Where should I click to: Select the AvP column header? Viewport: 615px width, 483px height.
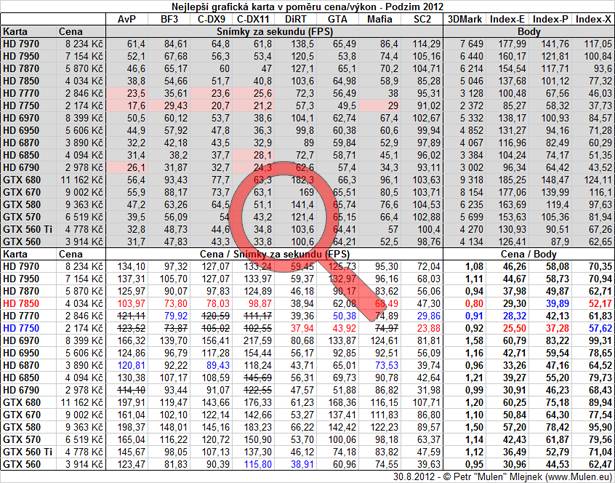[x=126, y=19]
